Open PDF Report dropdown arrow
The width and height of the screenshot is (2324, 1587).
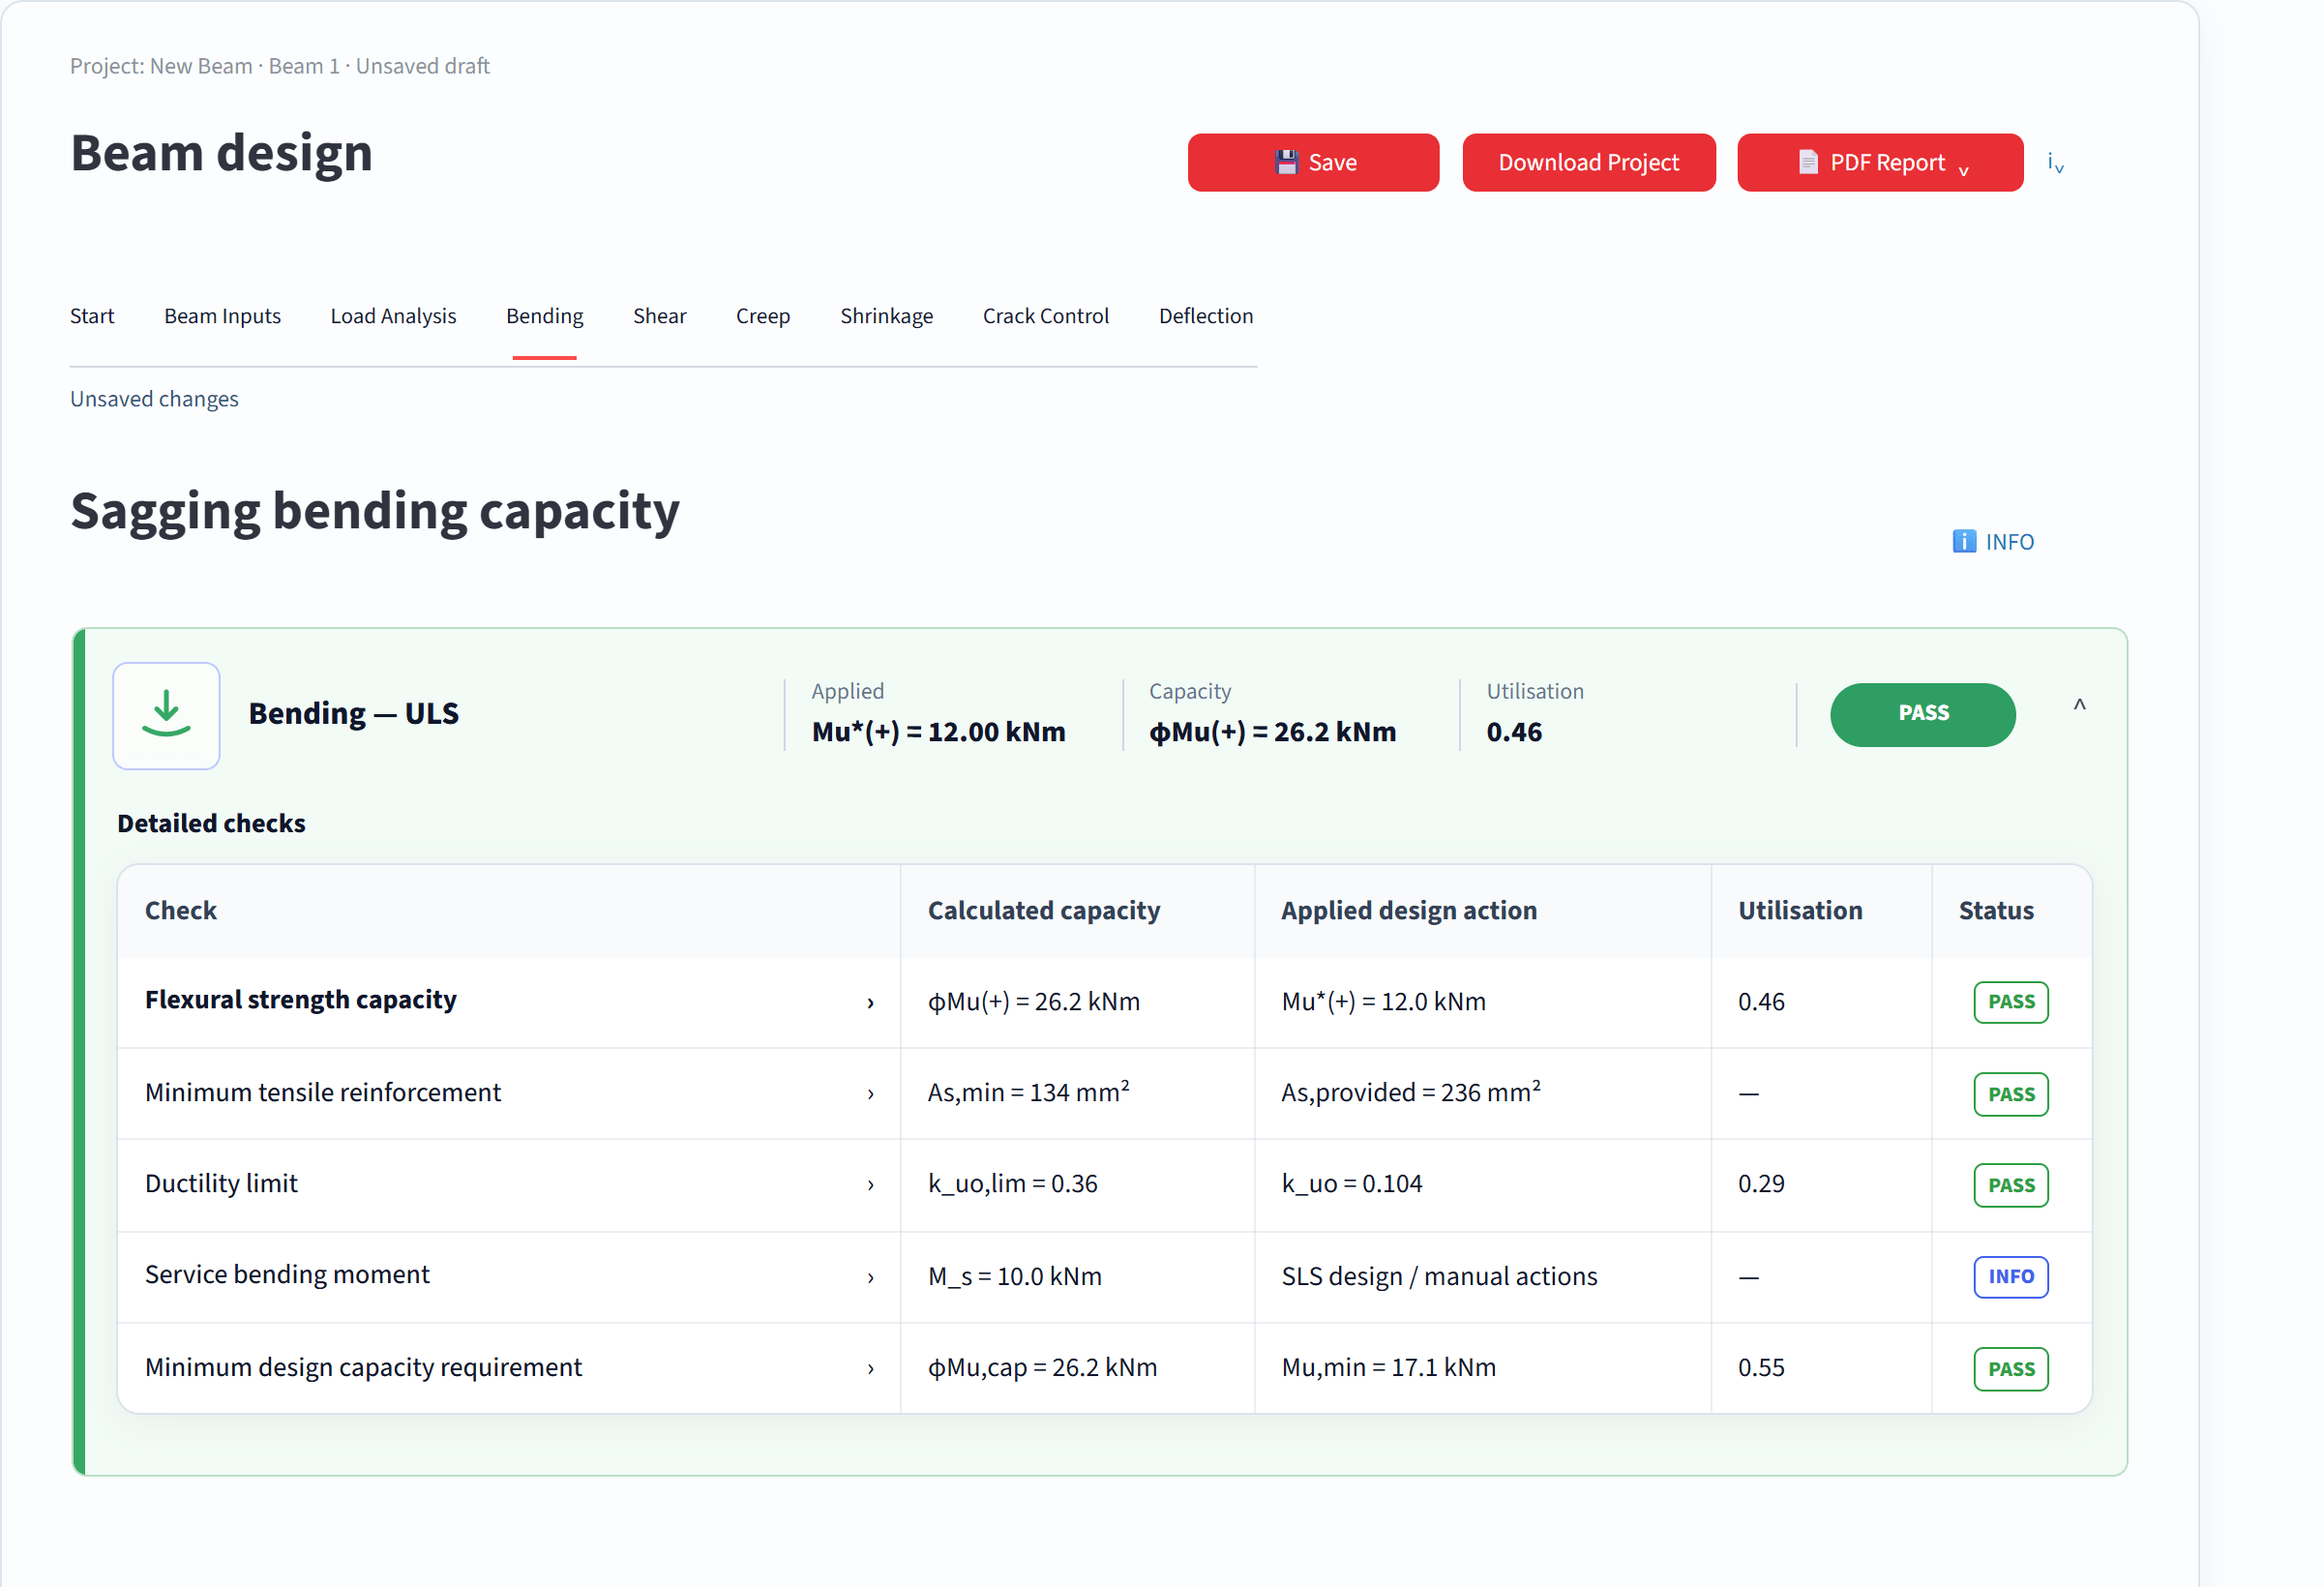point(1963,170)
